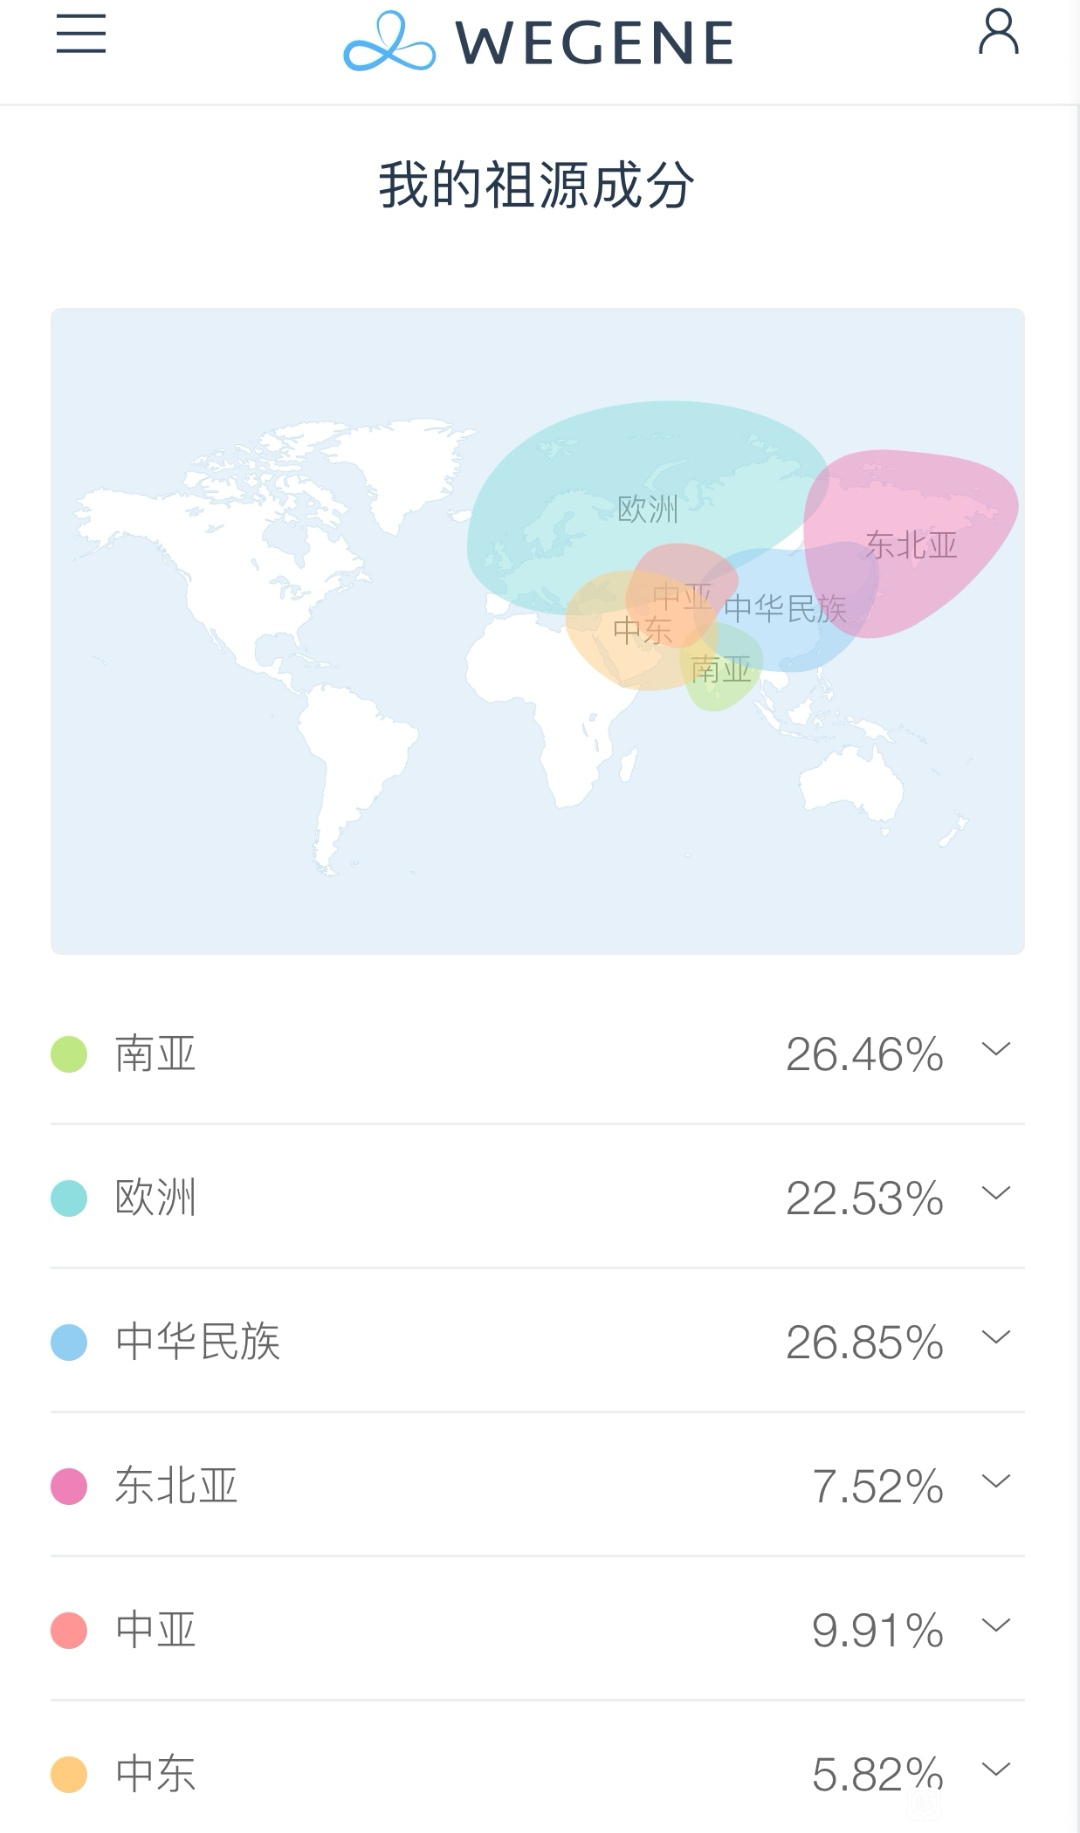The height and width of the screenshot is (1833, 1080).
Task: Expand the 中东 5.82% row chevron
Action: click(x=996, y=1769)
